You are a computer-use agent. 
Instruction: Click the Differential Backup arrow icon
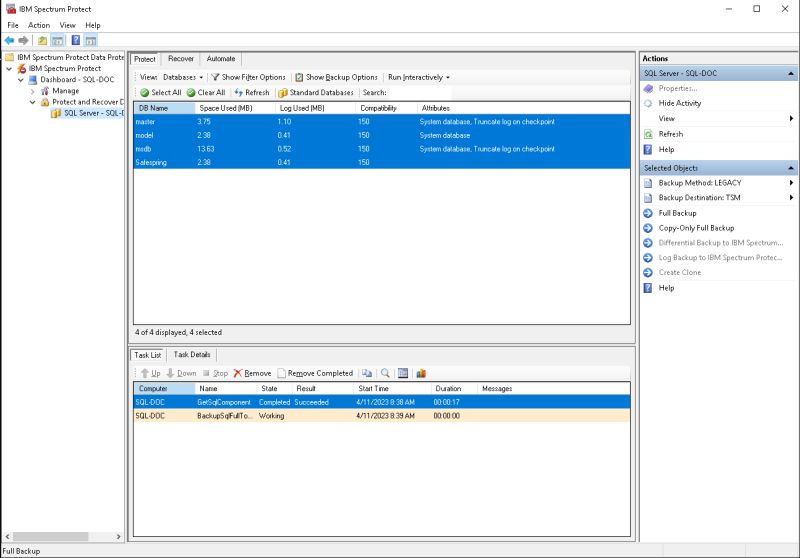point(648,243)
